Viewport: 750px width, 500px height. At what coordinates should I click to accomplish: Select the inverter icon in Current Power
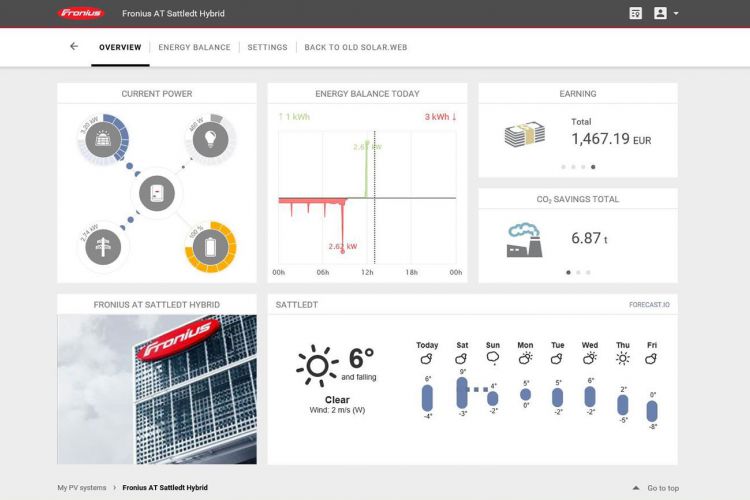coord(156,193)
